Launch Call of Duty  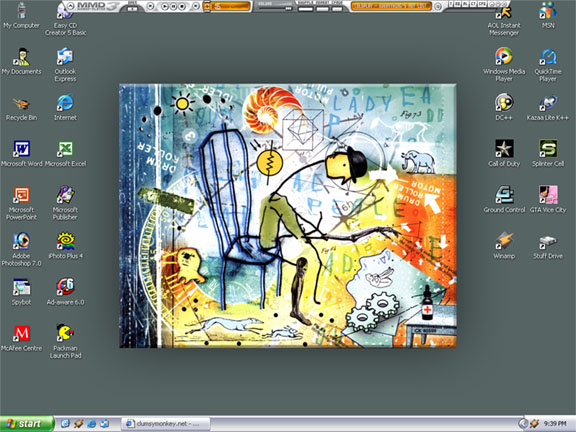[x=504, y=154]
